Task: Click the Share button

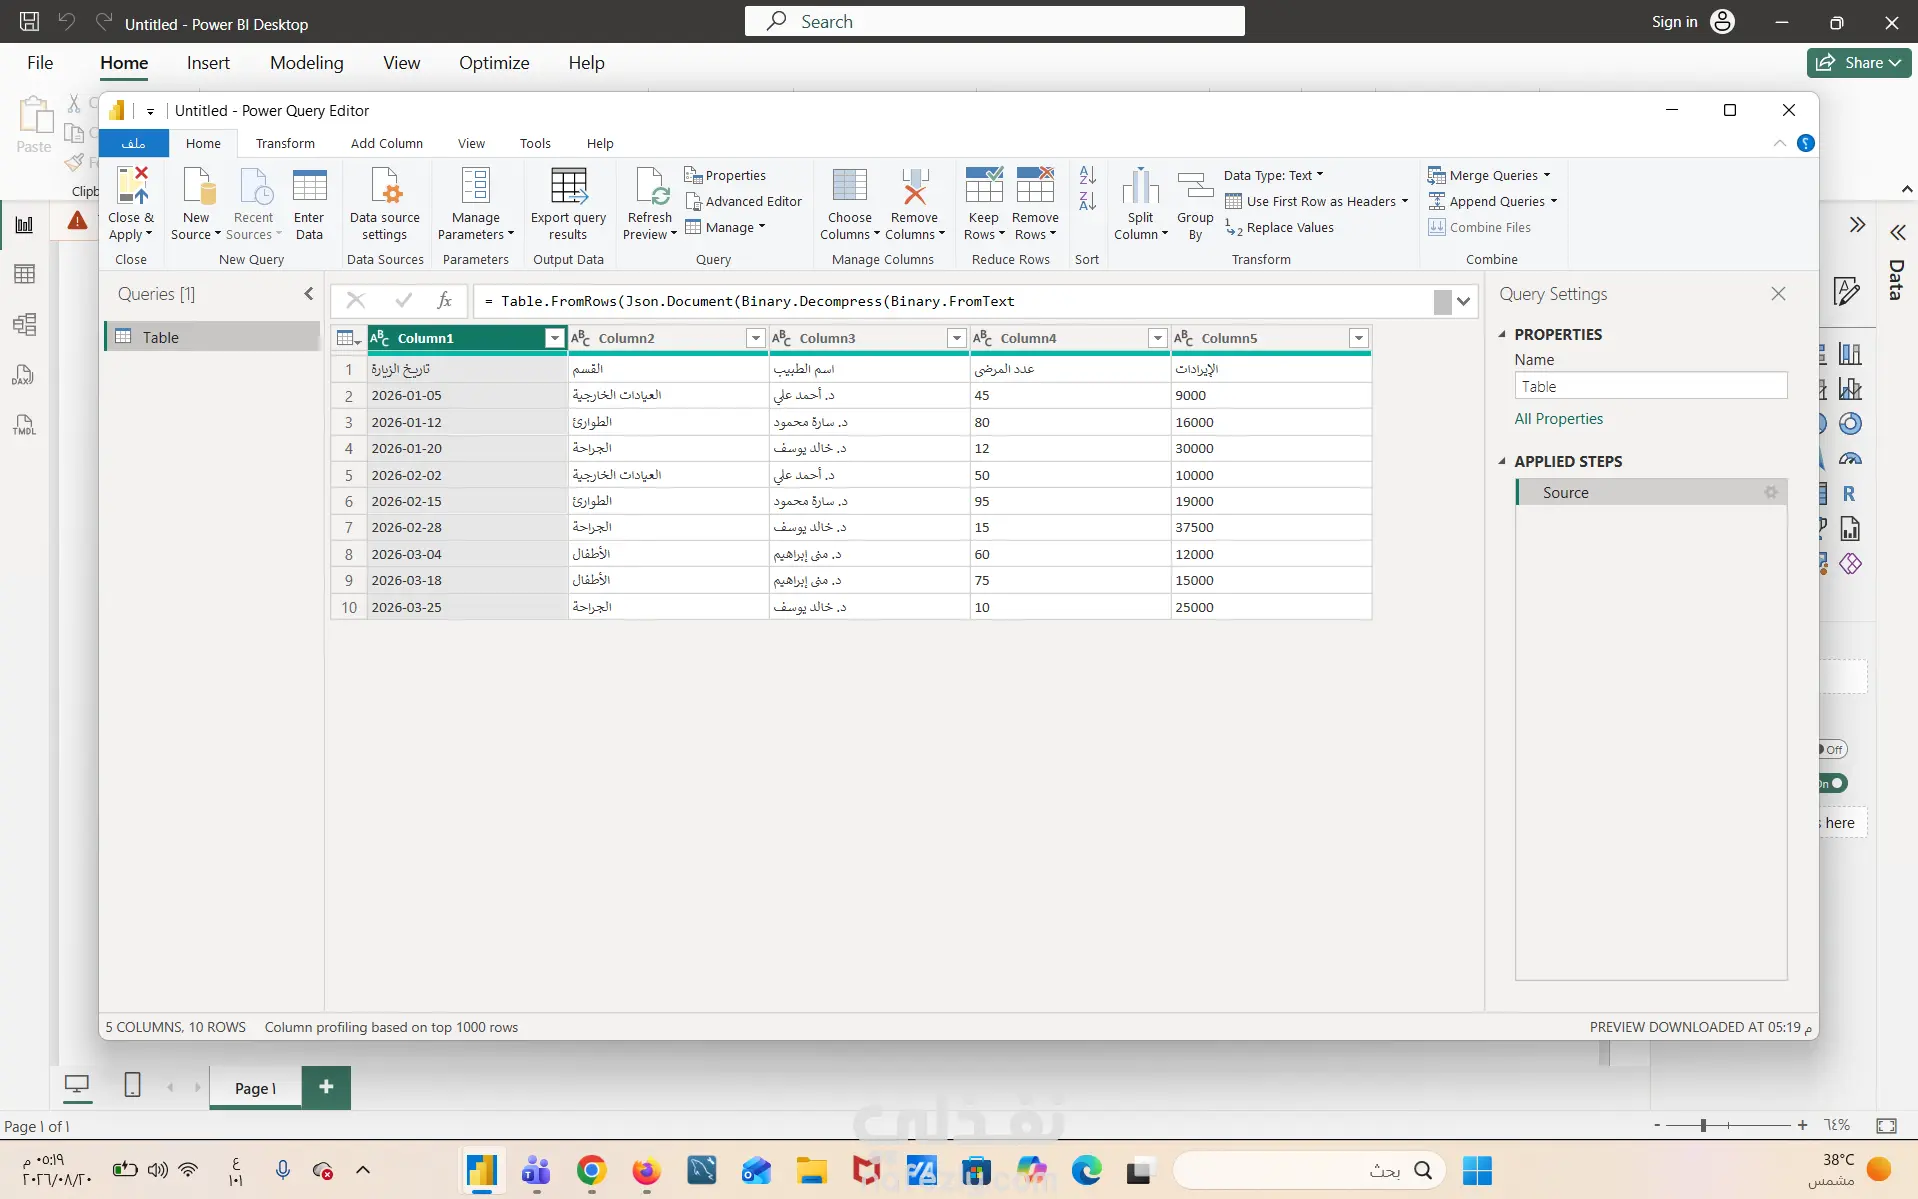Action: point(1859,62)
